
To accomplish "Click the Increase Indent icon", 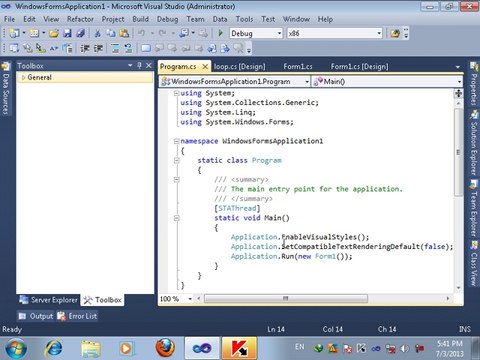I will [98, 48].
